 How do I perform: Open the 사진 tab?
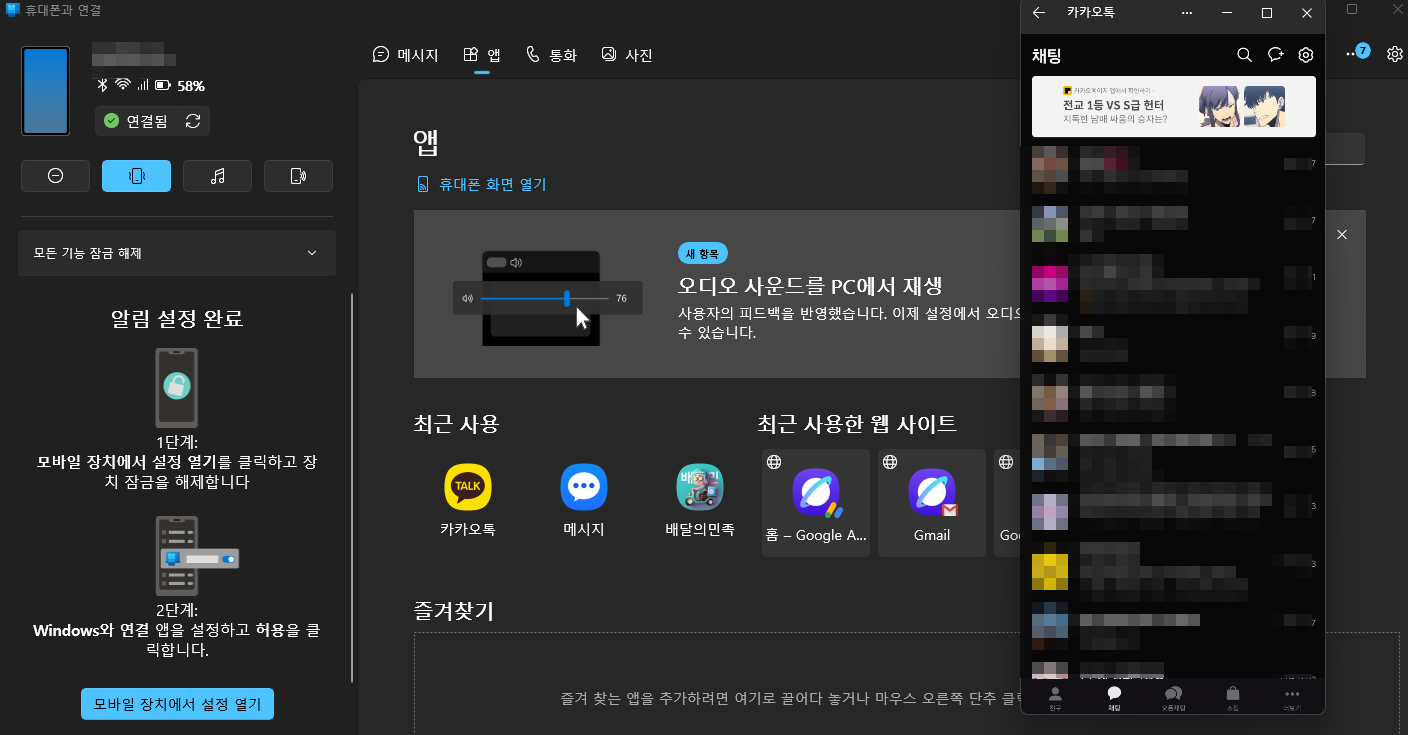(x=627, y=55)
